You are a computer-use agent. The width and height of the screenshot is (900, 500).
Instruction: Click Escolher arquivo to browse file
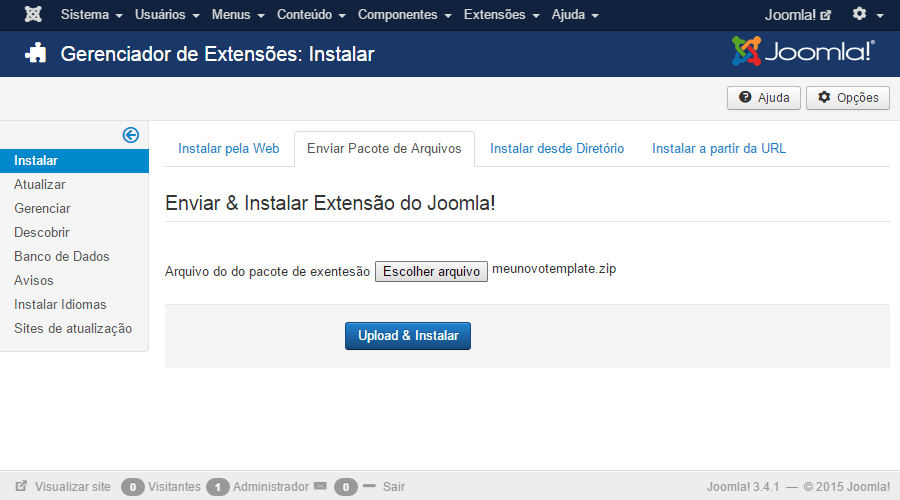click(x=431, y=272)
